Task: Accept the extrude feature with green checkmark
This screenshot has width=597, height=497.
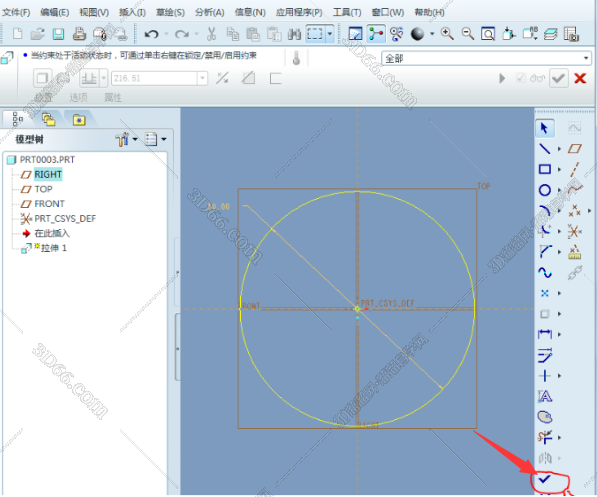Action: click(558, 78)
